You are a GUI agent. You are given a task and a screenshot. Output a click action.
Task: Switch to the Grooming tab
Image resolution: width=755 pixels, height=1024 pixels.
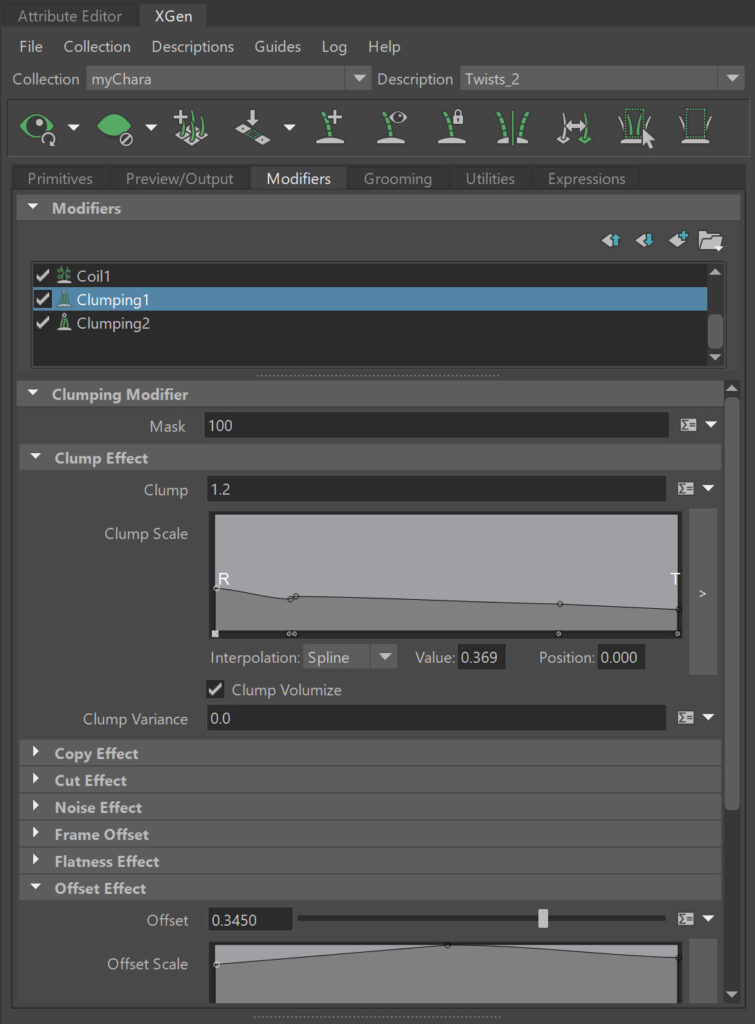[x=397, y=179]
